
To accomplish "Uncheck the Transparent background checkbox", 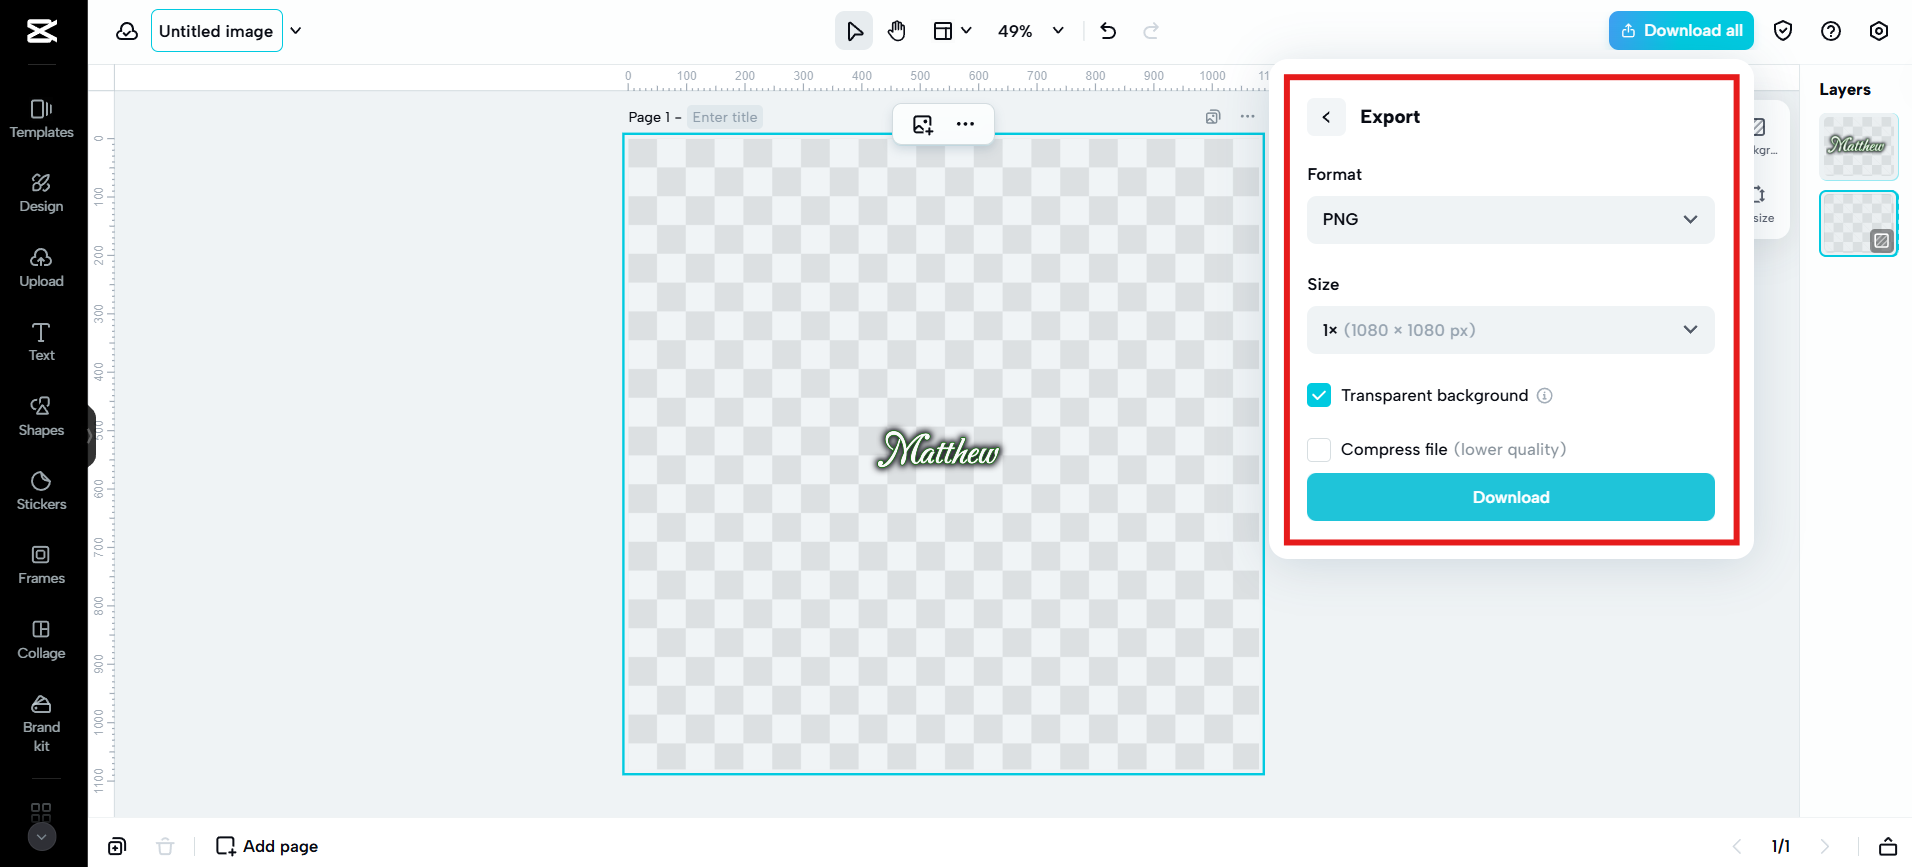I will 1319,395.
